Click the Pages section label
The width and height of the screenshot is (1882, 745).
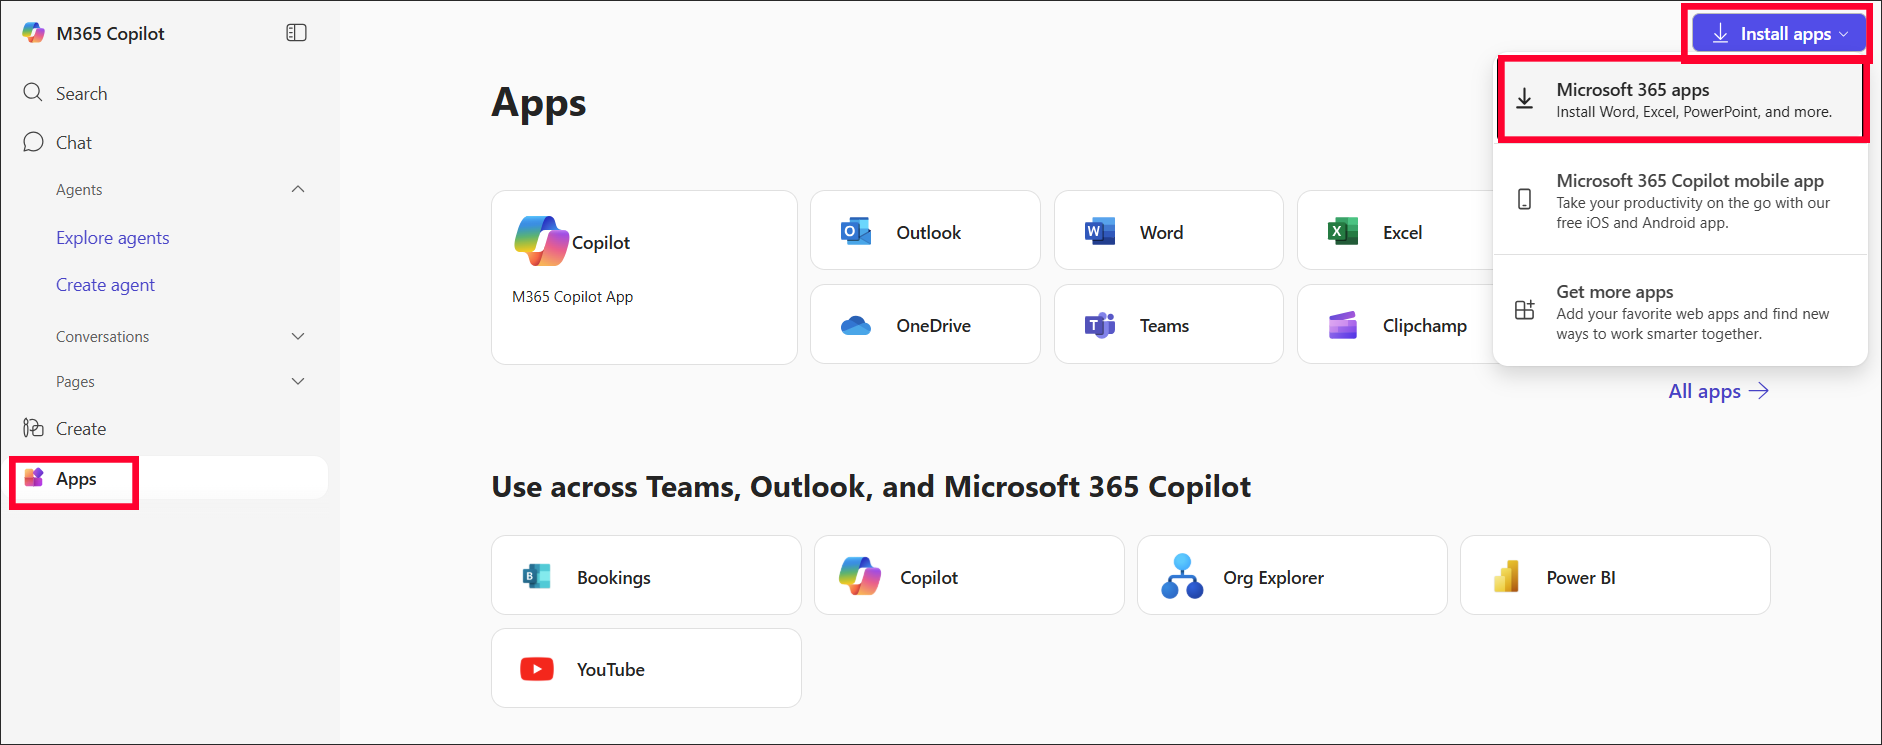tap(75, 381)
